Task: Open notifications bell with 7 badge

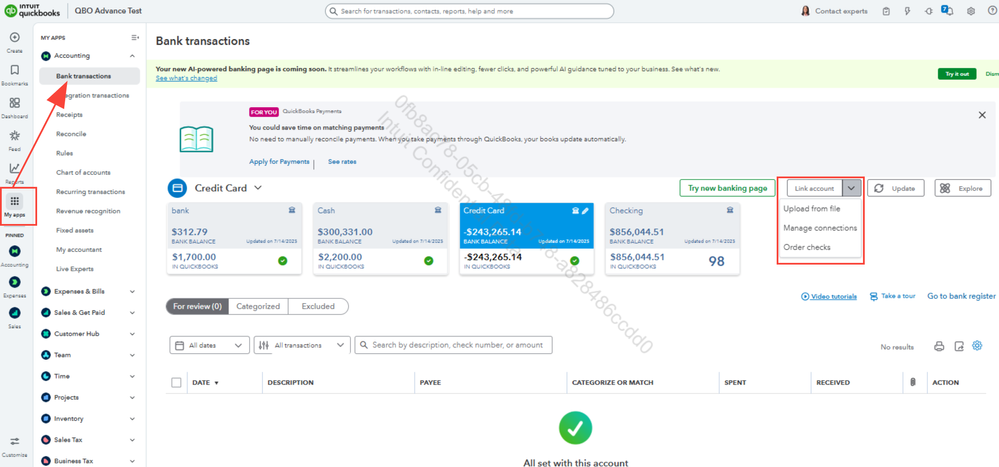Action: [x=947, y=11]
